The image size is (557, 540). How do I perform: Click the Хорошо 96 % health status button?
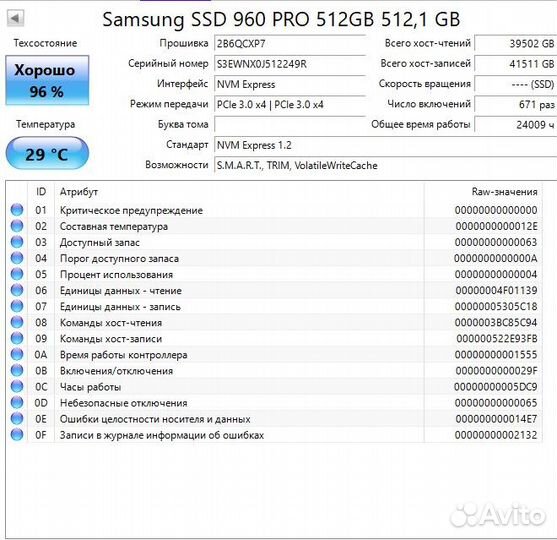[x=47, y=80]
